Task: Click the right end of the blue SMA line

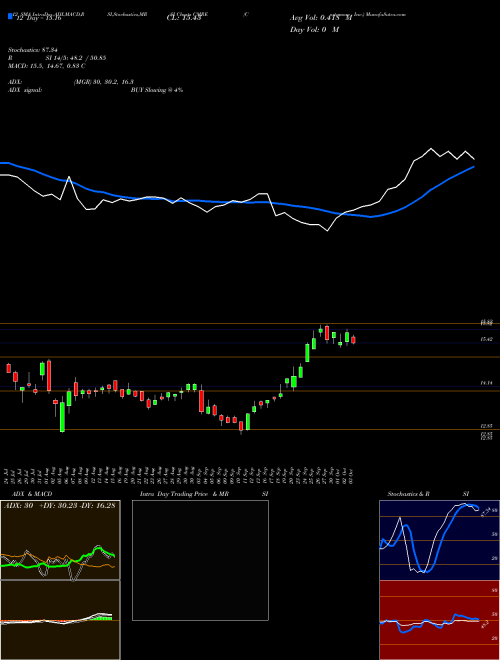Action: pyautogui.click(x=473, y=167)
